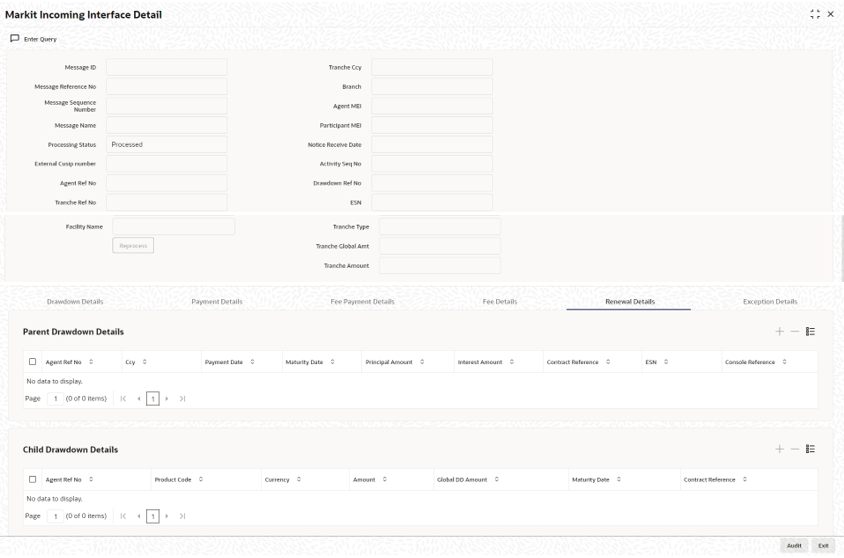Focus the Message Sequence Number field
The width and height of the screenshot is (844, 558).
click(166, 106)
